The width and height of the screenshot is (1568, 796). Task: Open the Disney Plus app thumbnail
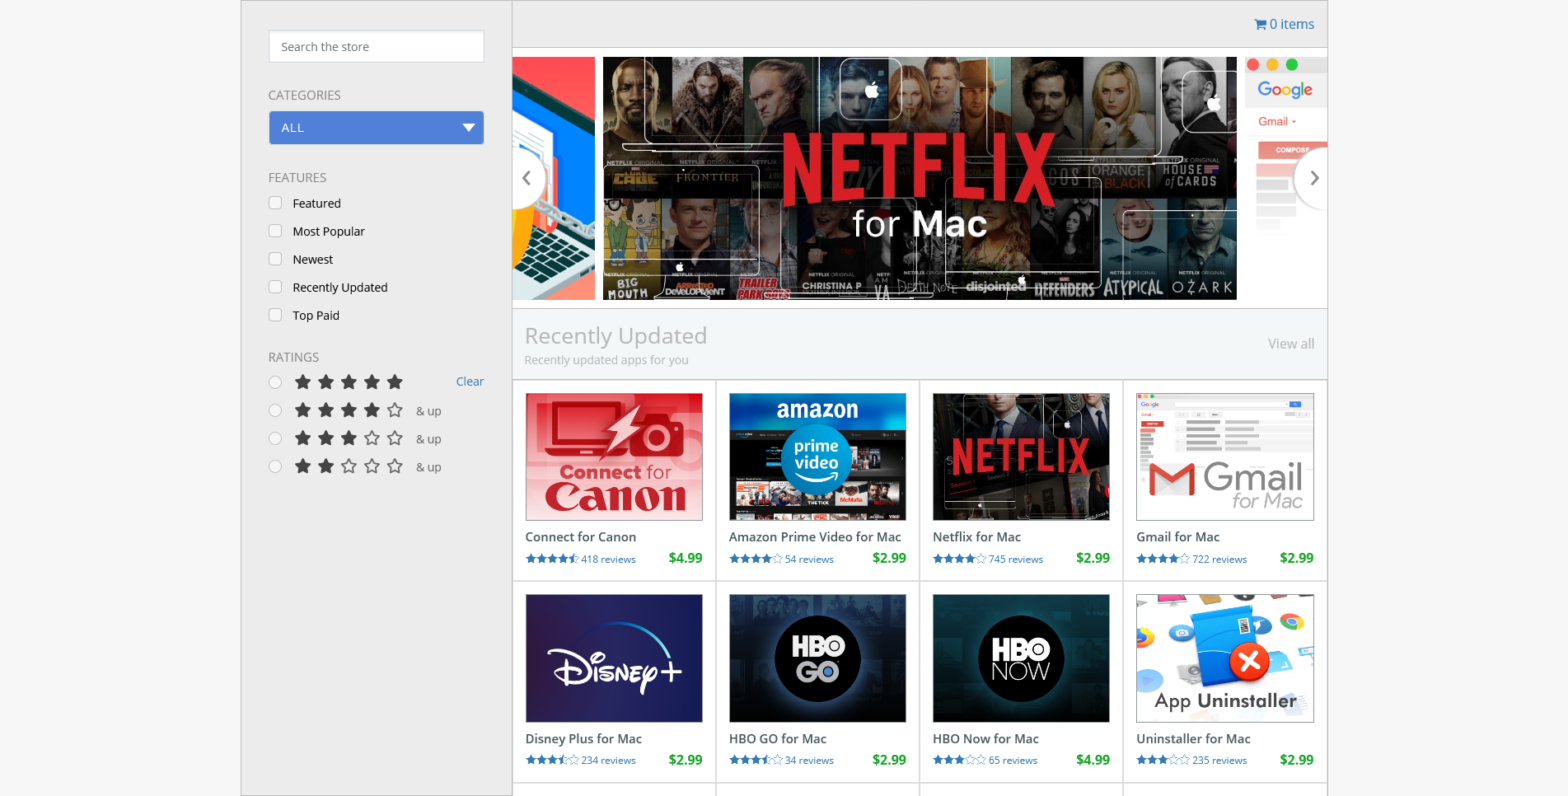coord(614,659)
